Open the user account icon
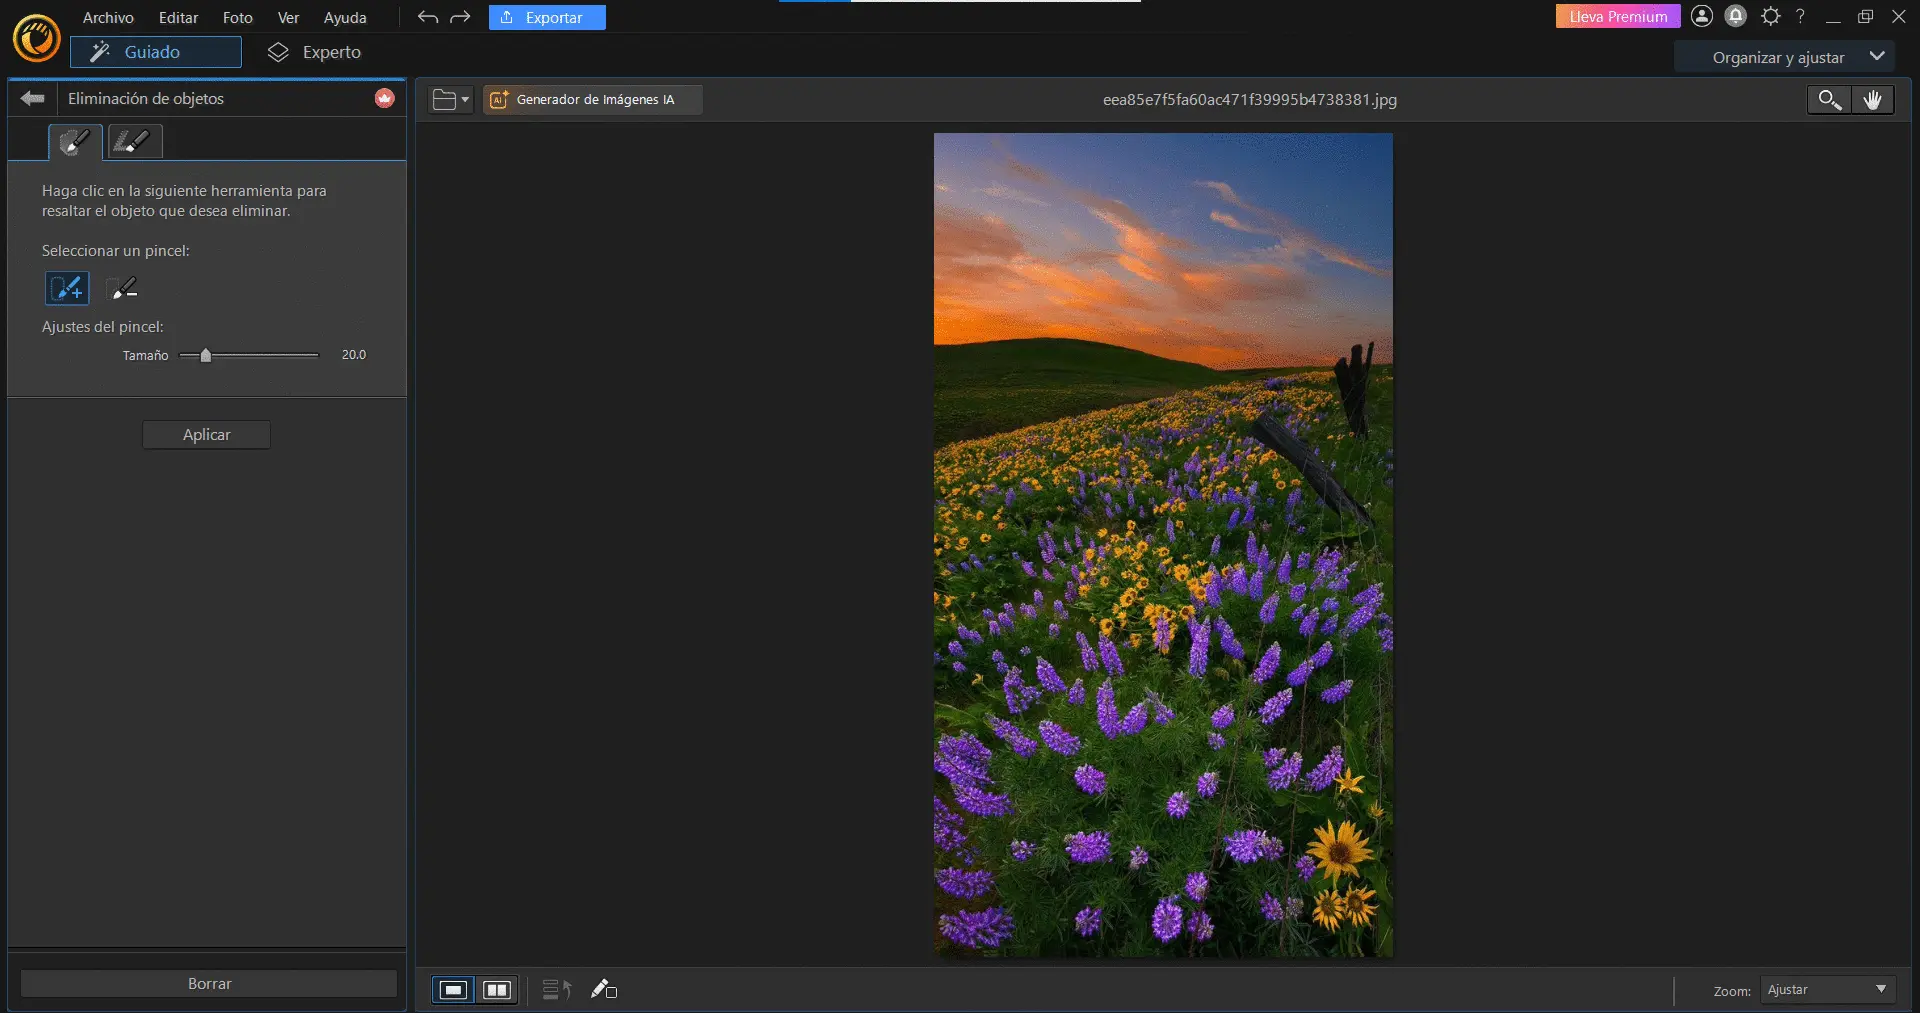This screenshot has width=1920, height=1013. tap(1702, 16)
